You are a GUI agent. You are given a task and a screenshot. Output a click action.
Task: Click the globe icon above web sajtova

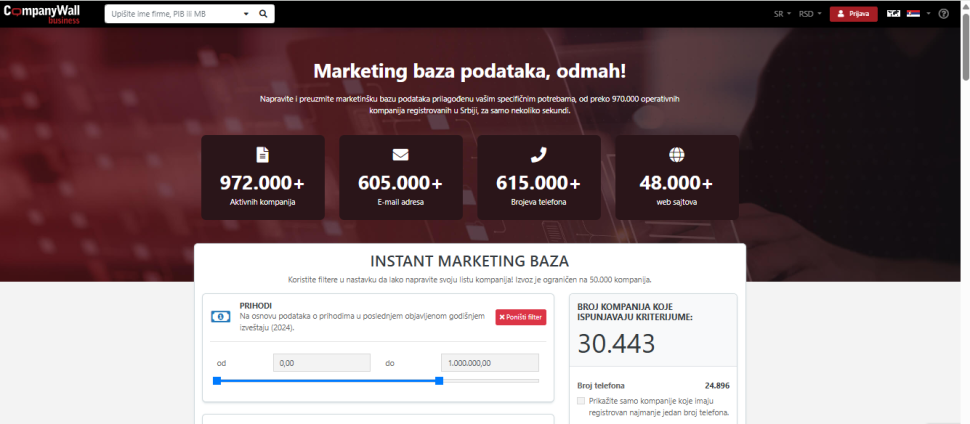(x=676, y=154)
